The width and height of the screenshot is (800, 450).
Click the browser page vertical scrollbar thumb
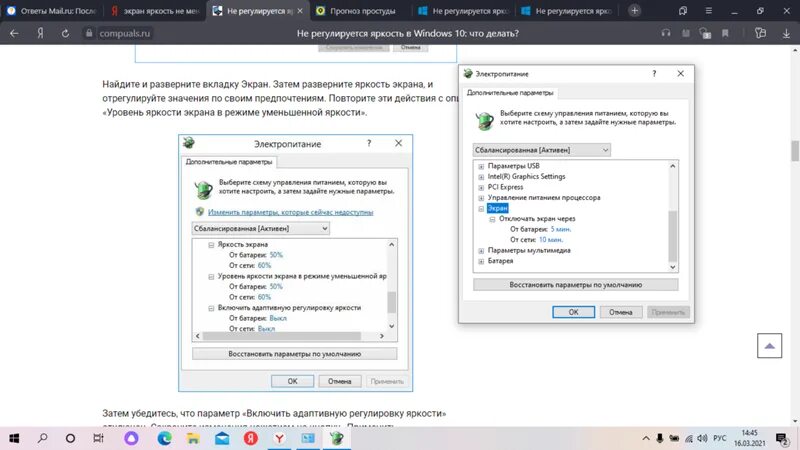(x=795, y=151)
